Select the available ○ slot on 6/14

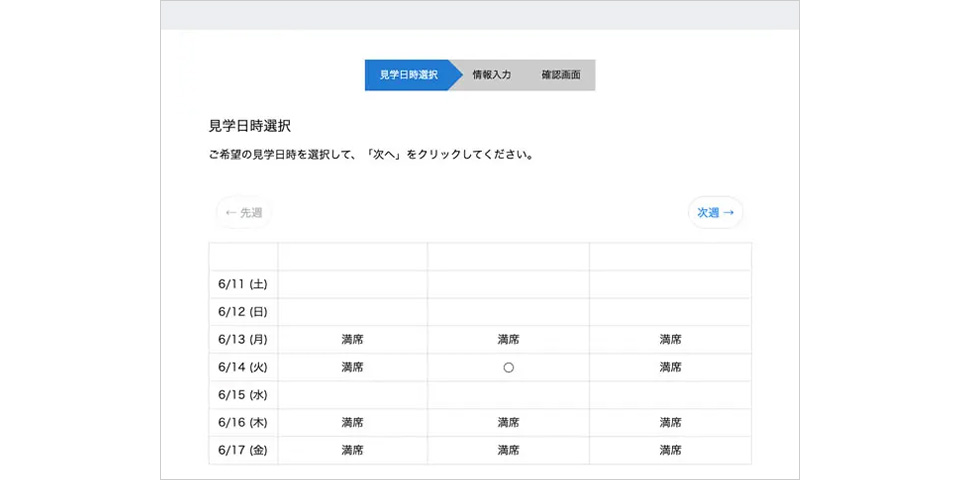pyautogui.click(x=508, y=367)
